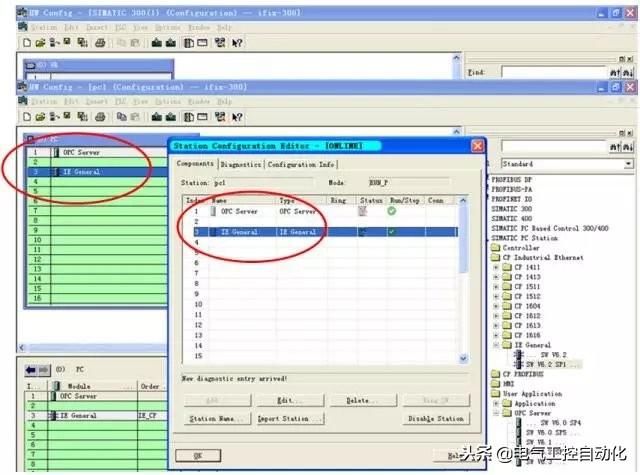640x475 pixels.
Task: Click Download icon in SIMATIC 300 window toolbar
Action: coord(157,42)
